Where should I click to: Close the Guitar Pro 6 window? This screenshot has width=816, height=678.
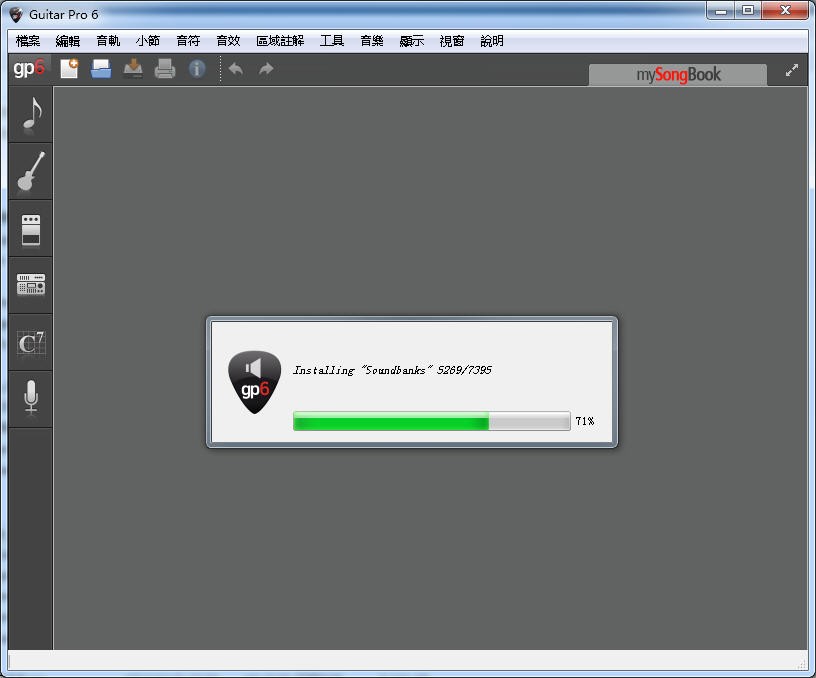click(x=785, y=10)
